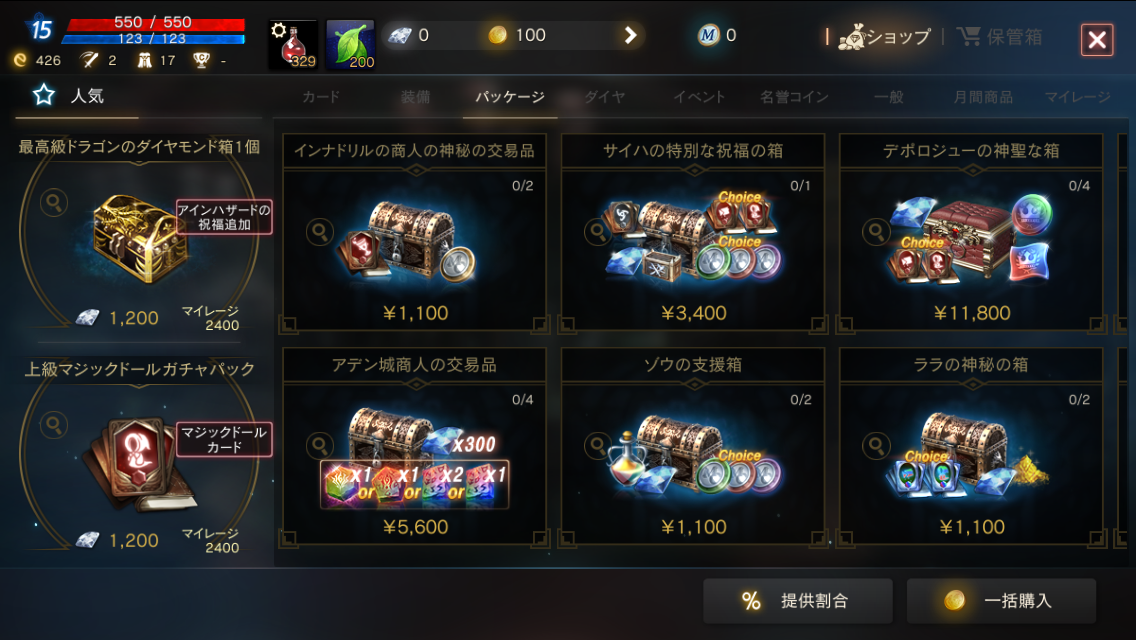Select アデン城商人の交易品 package ¥5,600
The image size is (1136, 640).
414,446
